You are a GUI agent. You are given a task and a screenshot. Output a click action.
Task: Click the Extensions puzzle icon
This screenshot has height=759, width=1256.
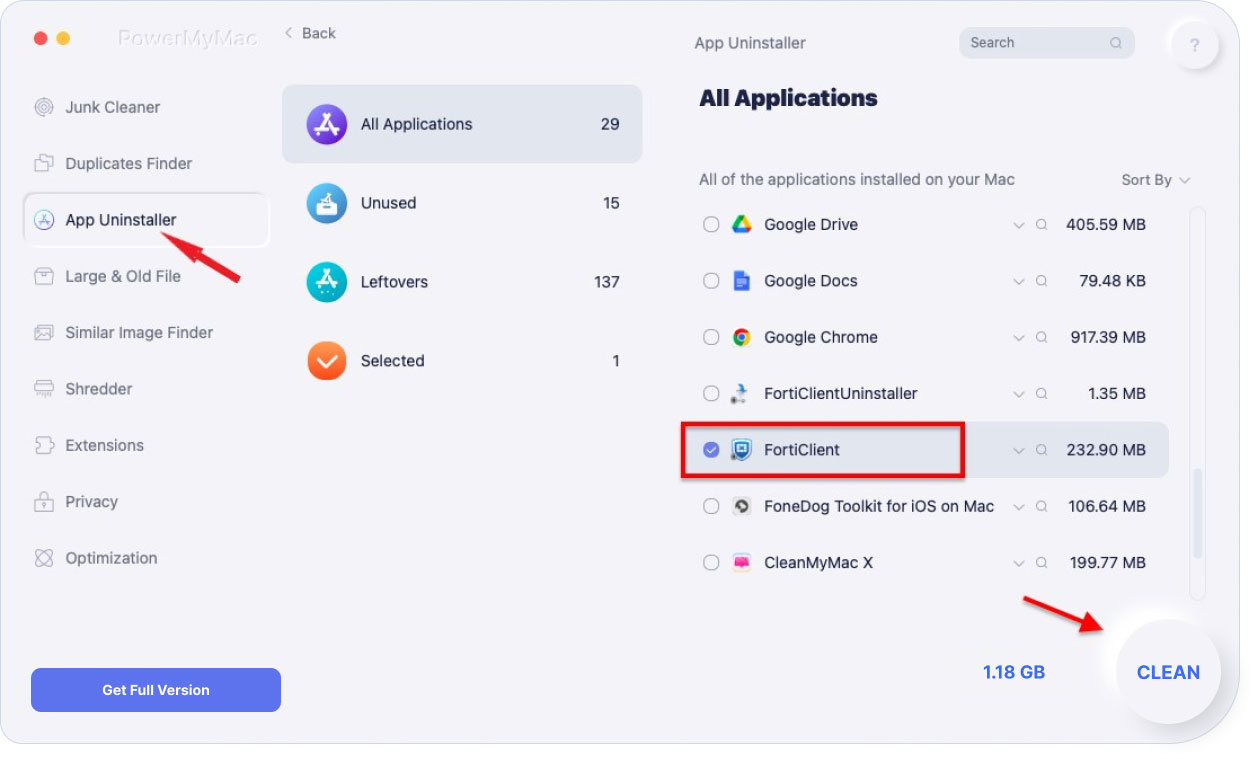point(44,445)
